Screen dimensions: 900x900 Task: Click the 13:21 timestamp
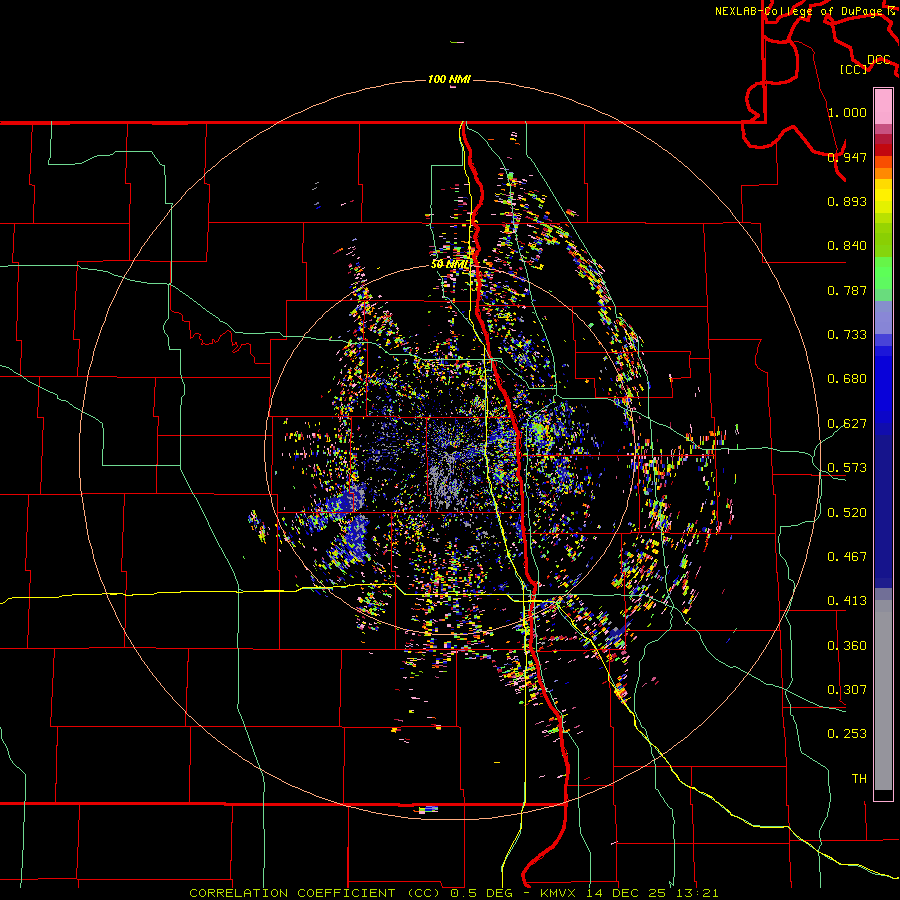(698, 893)
